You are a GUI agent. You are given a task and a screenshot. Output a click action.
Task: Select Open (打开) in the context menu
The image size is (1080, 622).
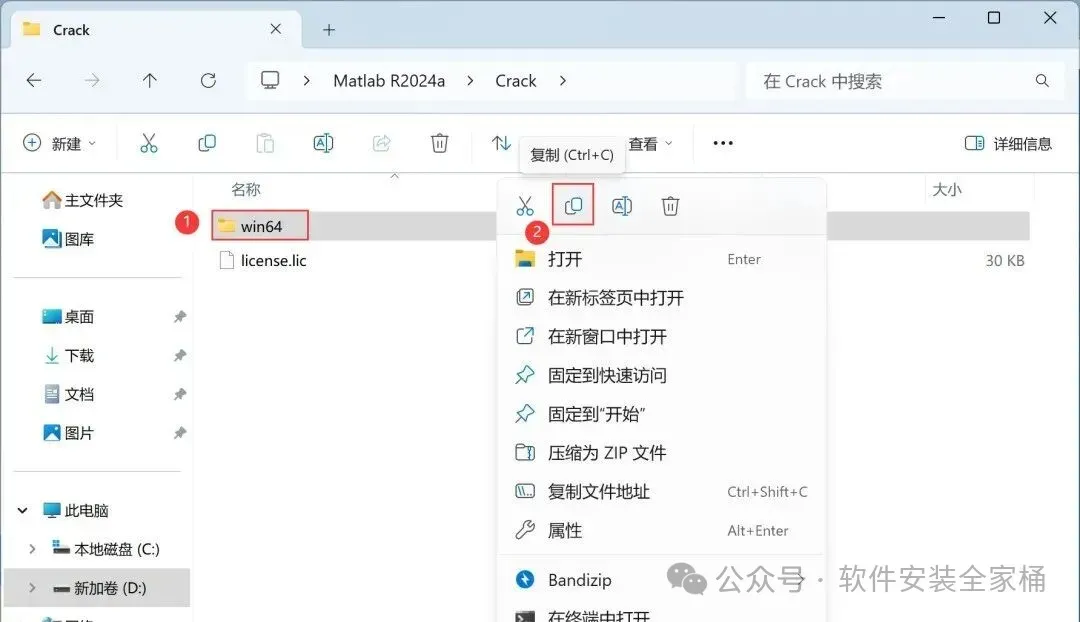(661, 259)
